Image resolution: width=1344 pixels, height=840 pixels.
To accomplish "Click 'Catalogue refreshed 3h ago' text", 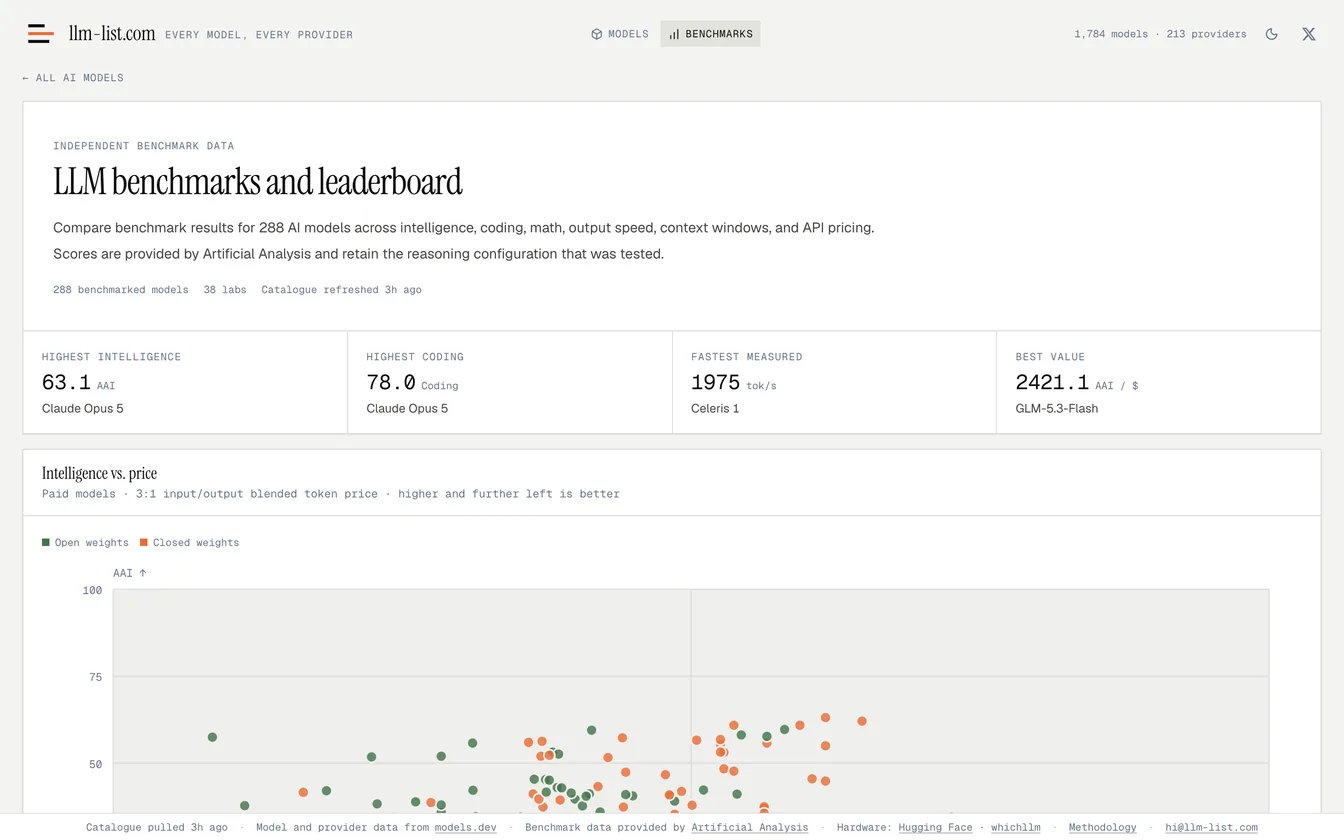I will click(x=341, y=290).
